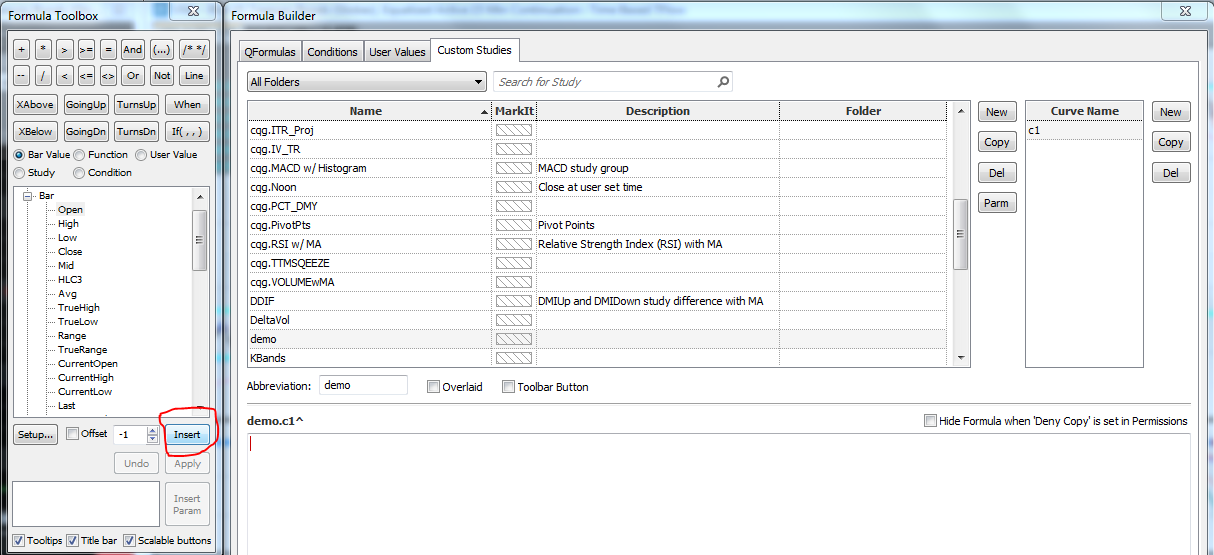Click the Line button in toolbox
The width and height of the screenshot is (1214, 555).
(x=194, y=75)
